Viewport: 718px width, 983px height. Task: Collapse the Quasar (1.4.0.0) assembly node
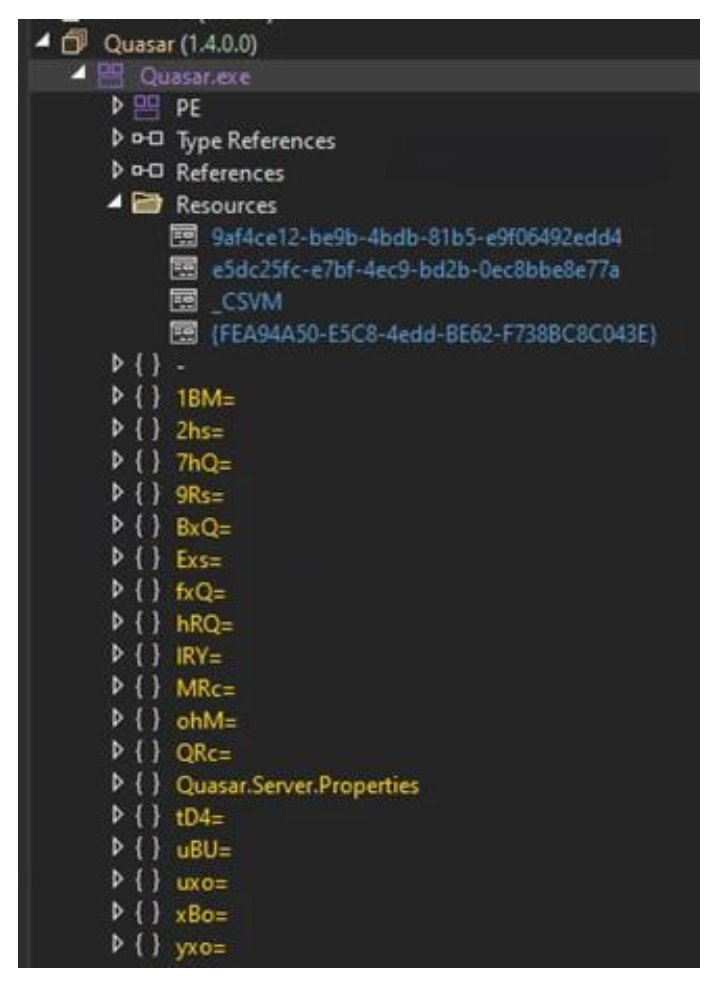pyautogui.click(x=47, y=45)
